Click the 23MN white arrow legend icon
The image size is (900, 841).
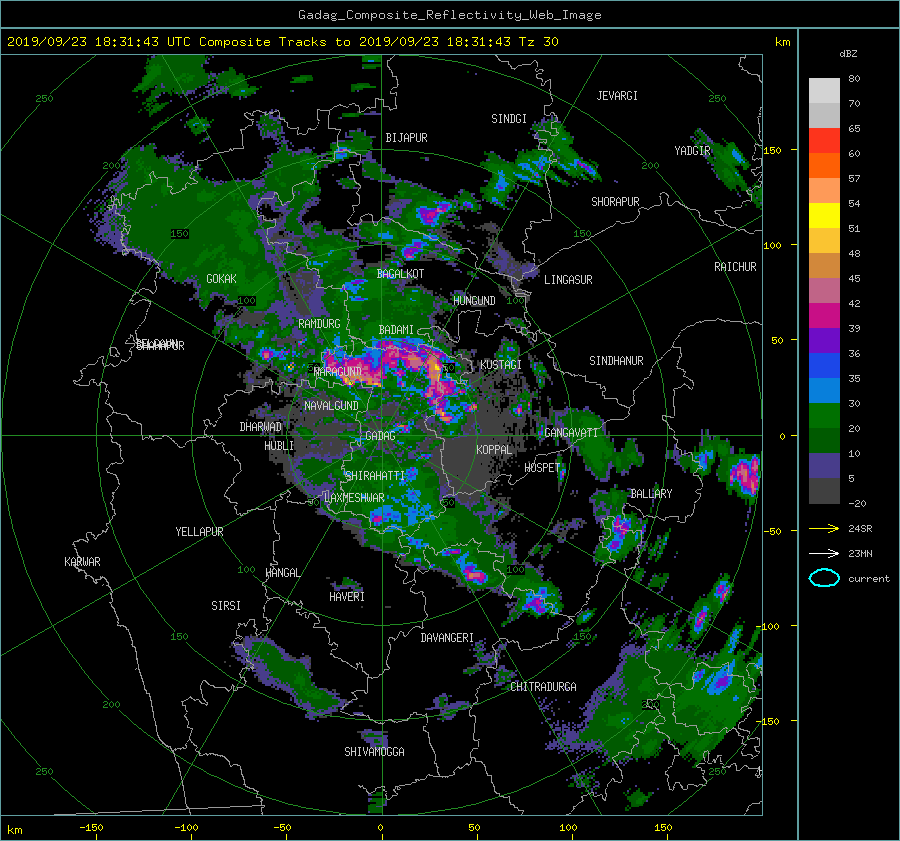pyautogui.click(x=824, y=553)
